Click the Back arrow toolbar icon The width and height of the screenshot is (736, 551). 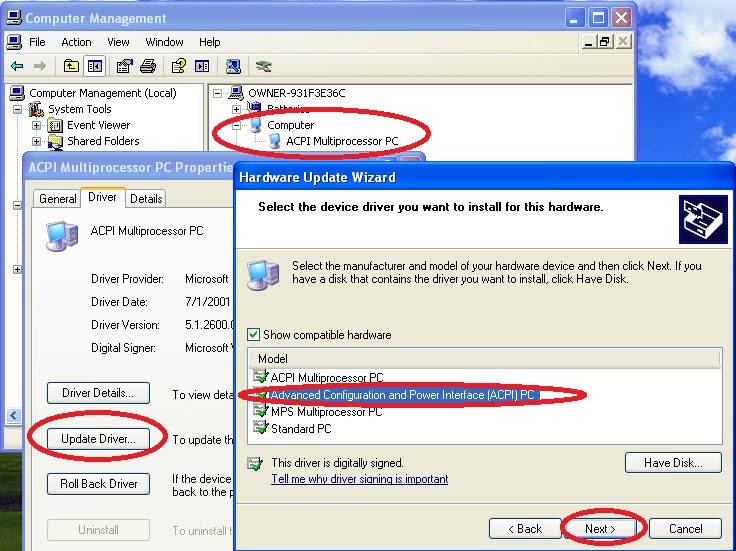tap(17, 66)
